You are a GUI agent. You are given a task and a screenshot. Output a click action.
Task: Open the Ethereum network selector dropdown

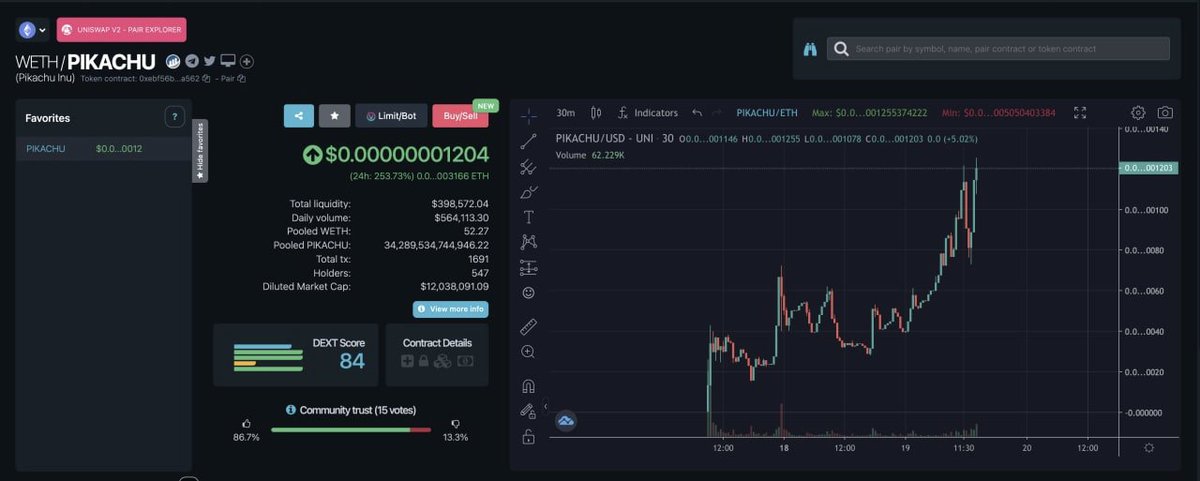[32, 30]
